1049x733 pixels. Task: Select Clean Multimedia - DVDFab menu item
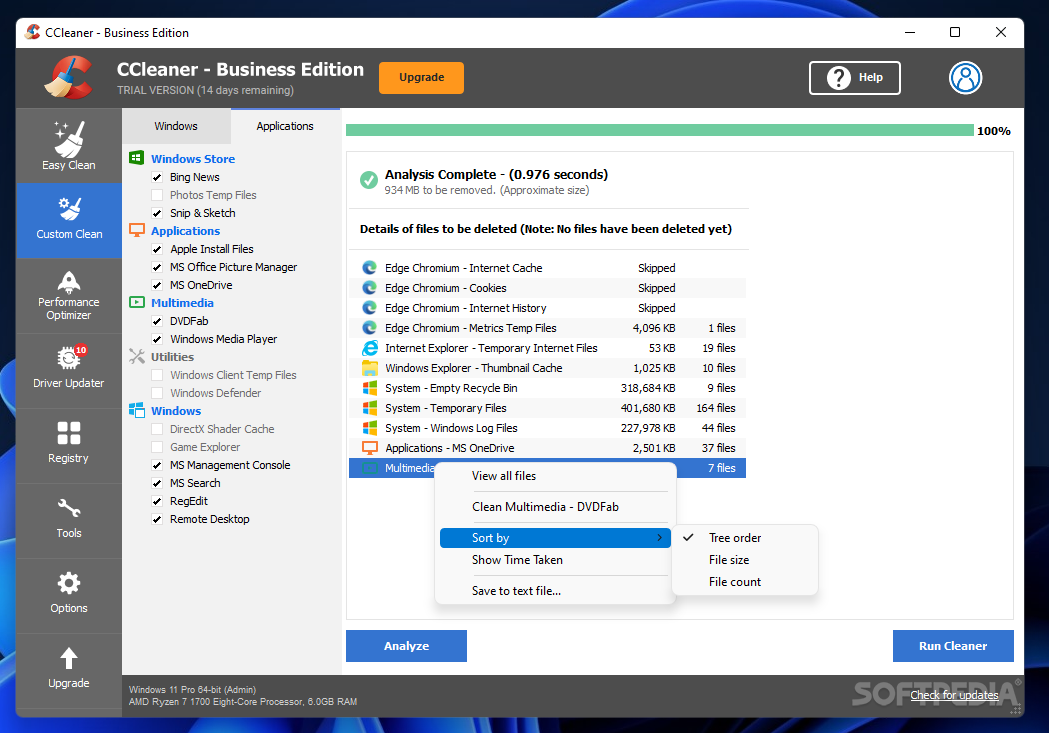555,507
